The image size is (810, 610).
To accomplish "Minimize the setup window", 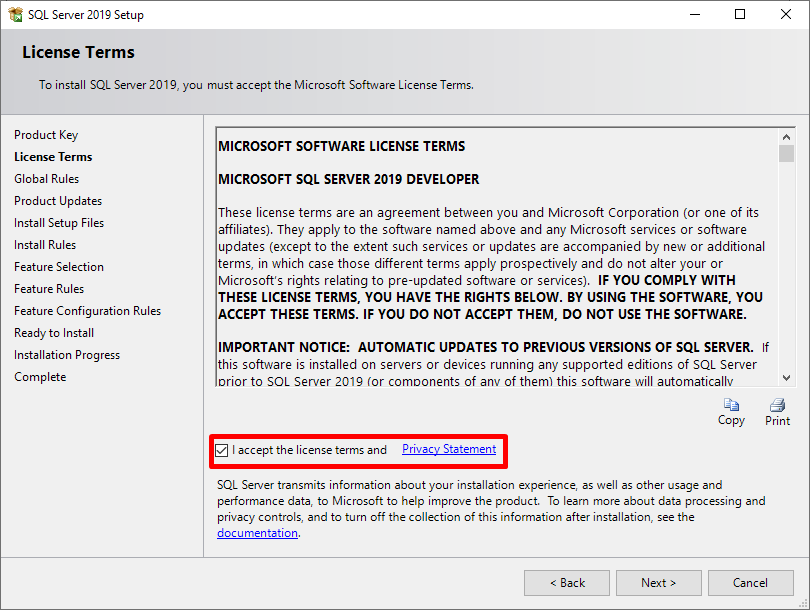I will [694, 15].
